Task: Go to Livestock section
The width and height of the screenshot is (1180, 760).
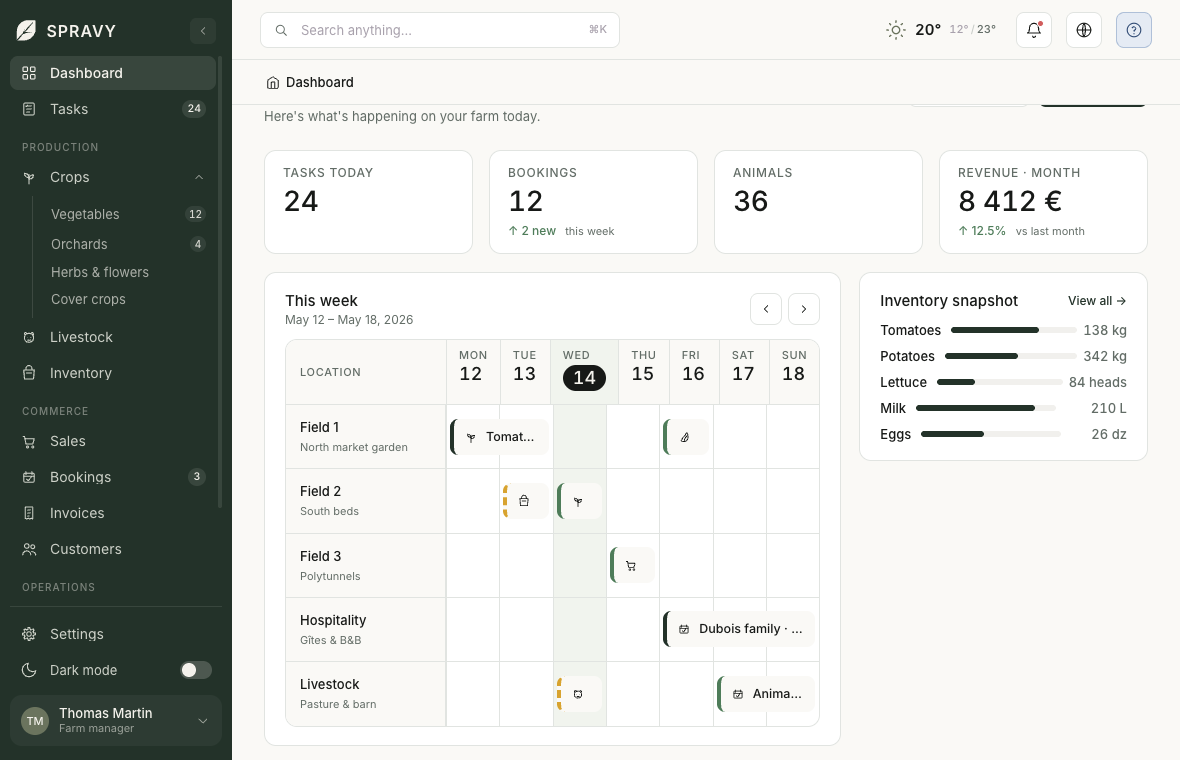Action: point(113,337)
